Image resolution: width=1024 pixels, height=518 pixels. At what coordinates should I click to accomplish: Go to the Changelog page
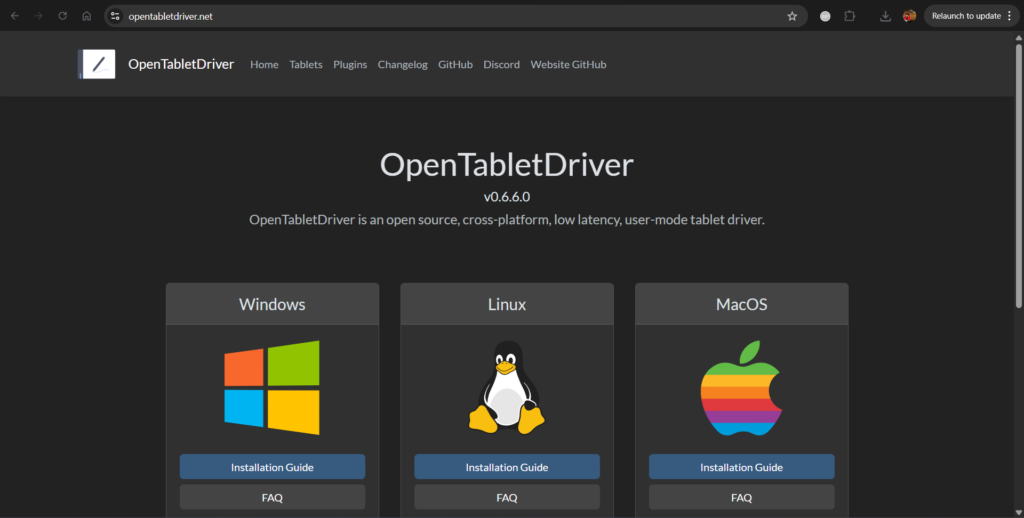point(402,65)
